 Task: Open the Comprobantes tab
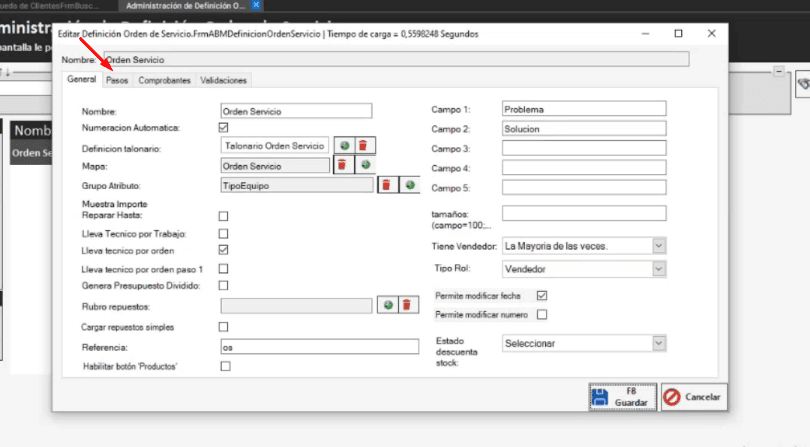coord(164,80)
